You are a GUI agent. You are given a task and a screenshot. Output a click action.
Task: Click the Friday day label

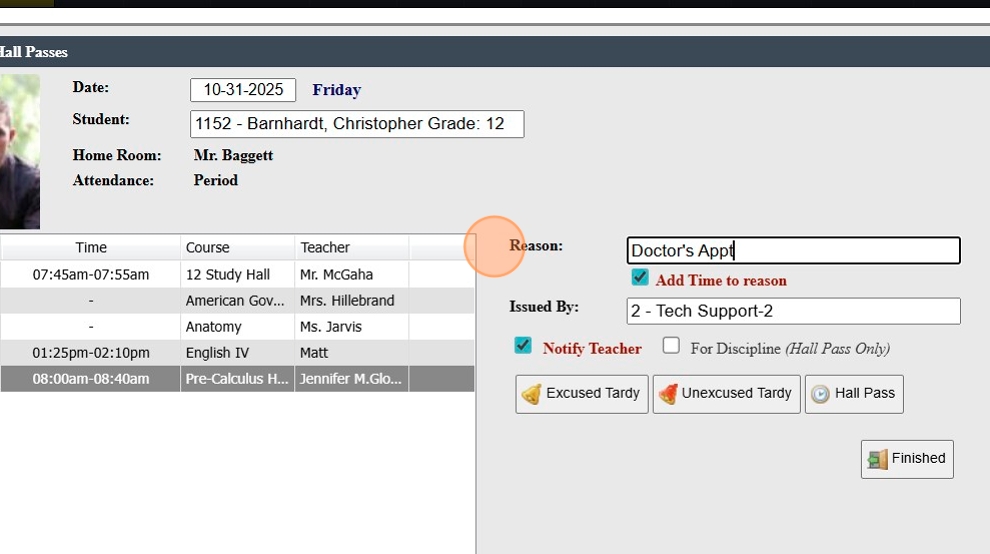337,90
